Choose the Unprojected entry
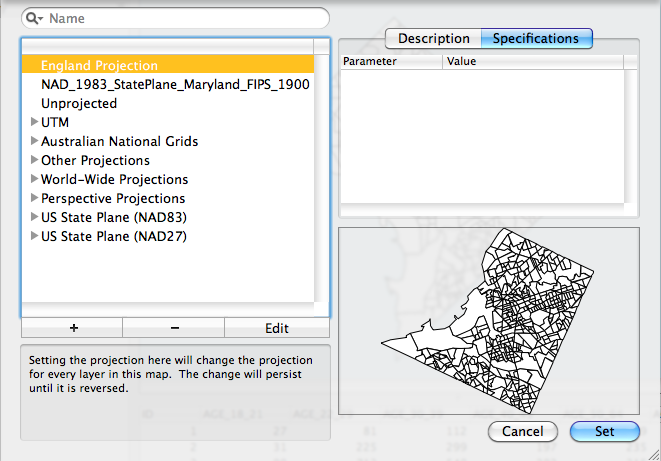This screenshot has width=661, height=461. [x=79, y=103]
